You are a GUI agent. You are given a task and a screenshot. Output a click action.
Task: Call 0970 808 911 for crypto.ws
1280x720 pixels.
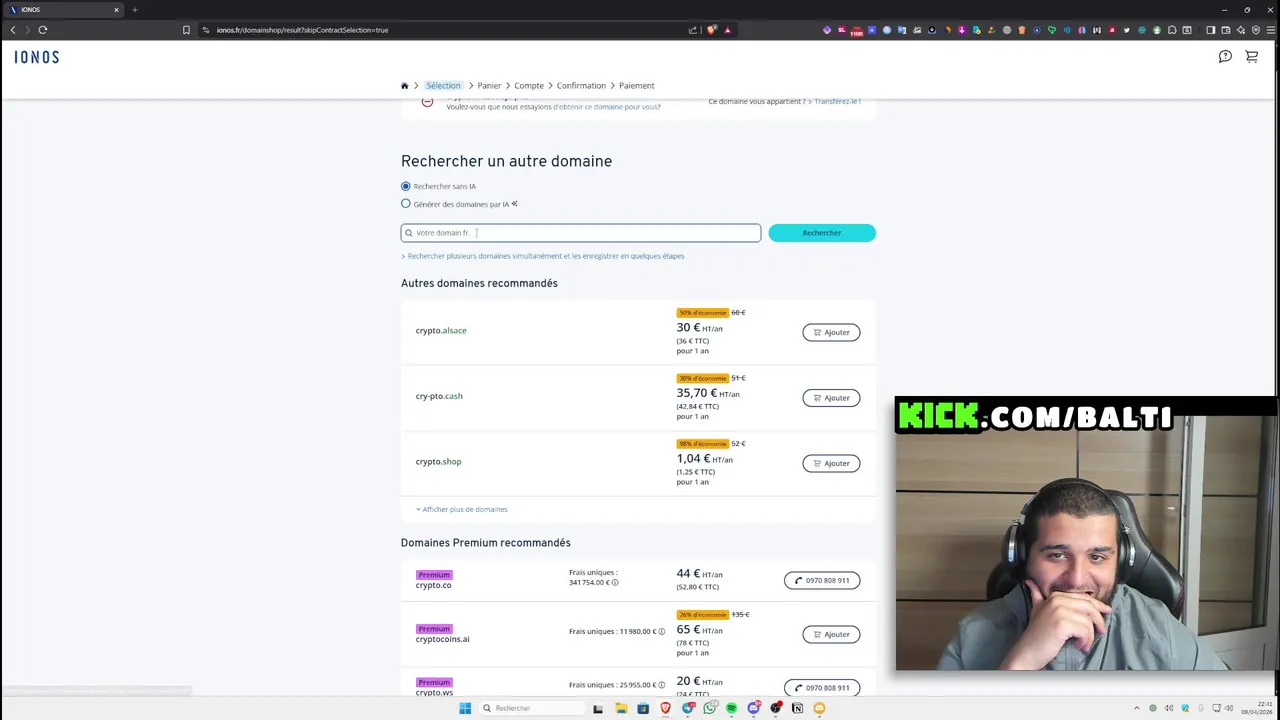[x=822, y=688]
